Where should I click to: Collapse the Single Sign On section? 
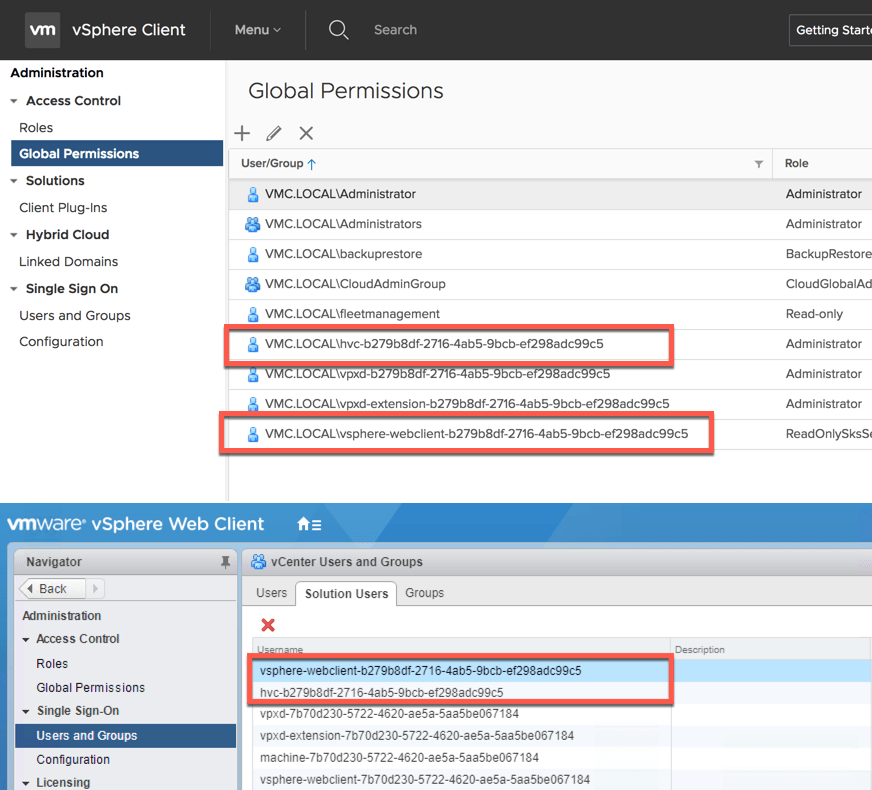(14, 289)
